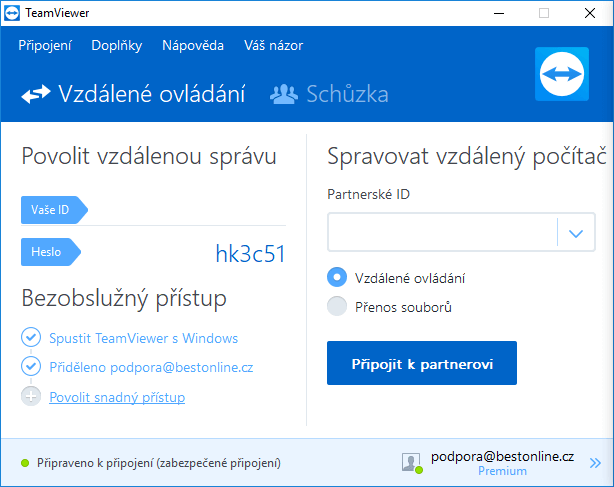Image resolution: width=614 pixels, height=487 pixels.
Task: Click the green connection status dot
Action: pyautogui.click(x=25, y=463)
